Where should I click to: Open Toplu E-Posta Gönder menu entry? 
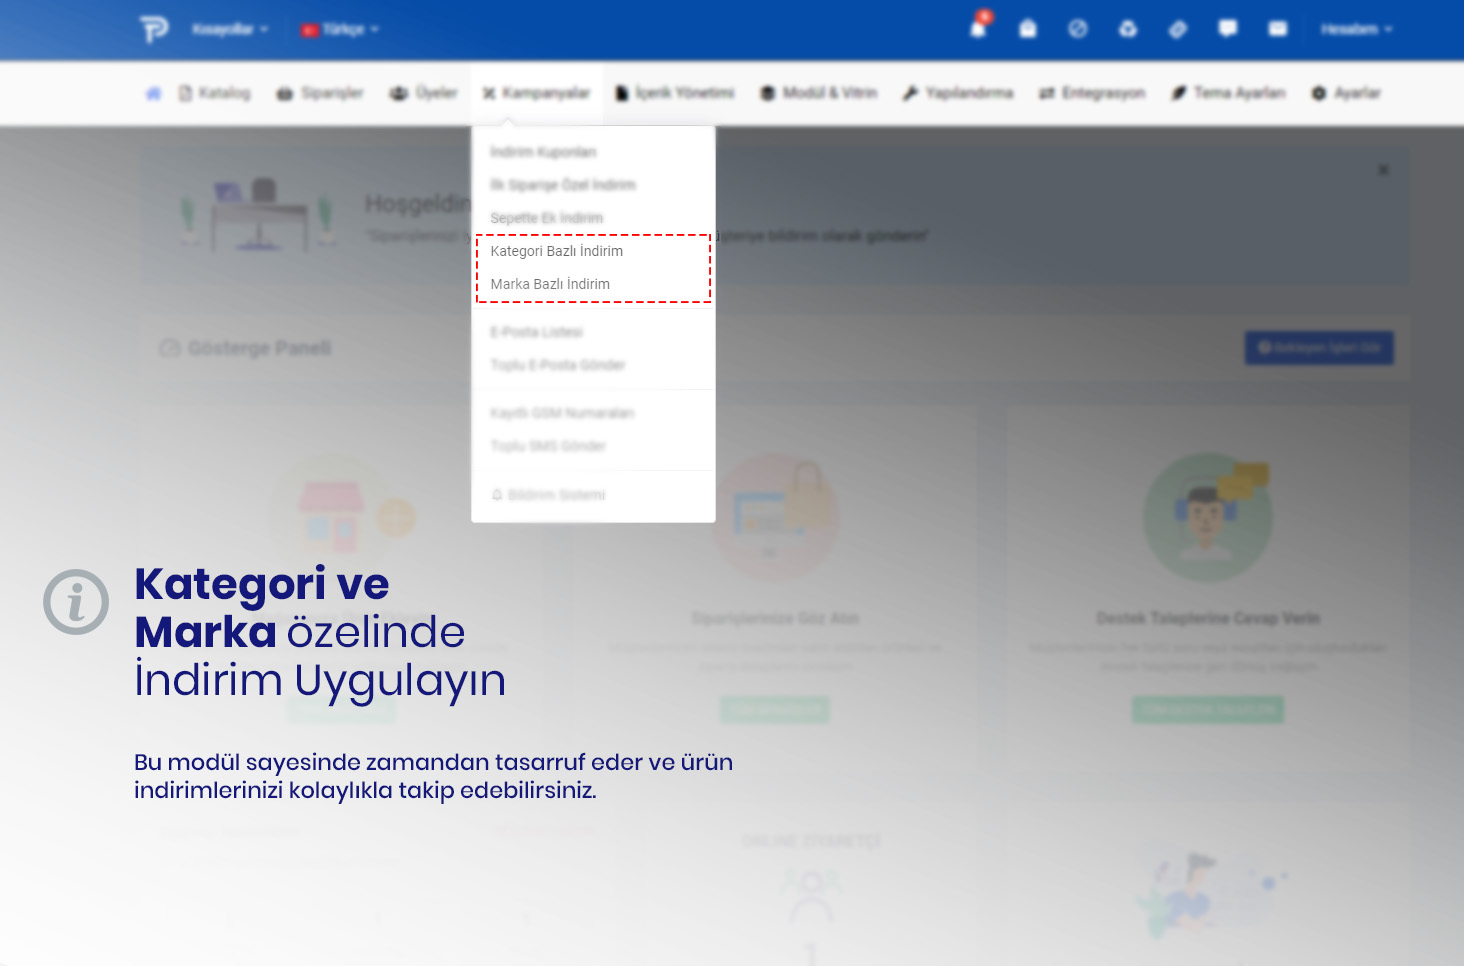pyautogui.click(x=558, y=365)
